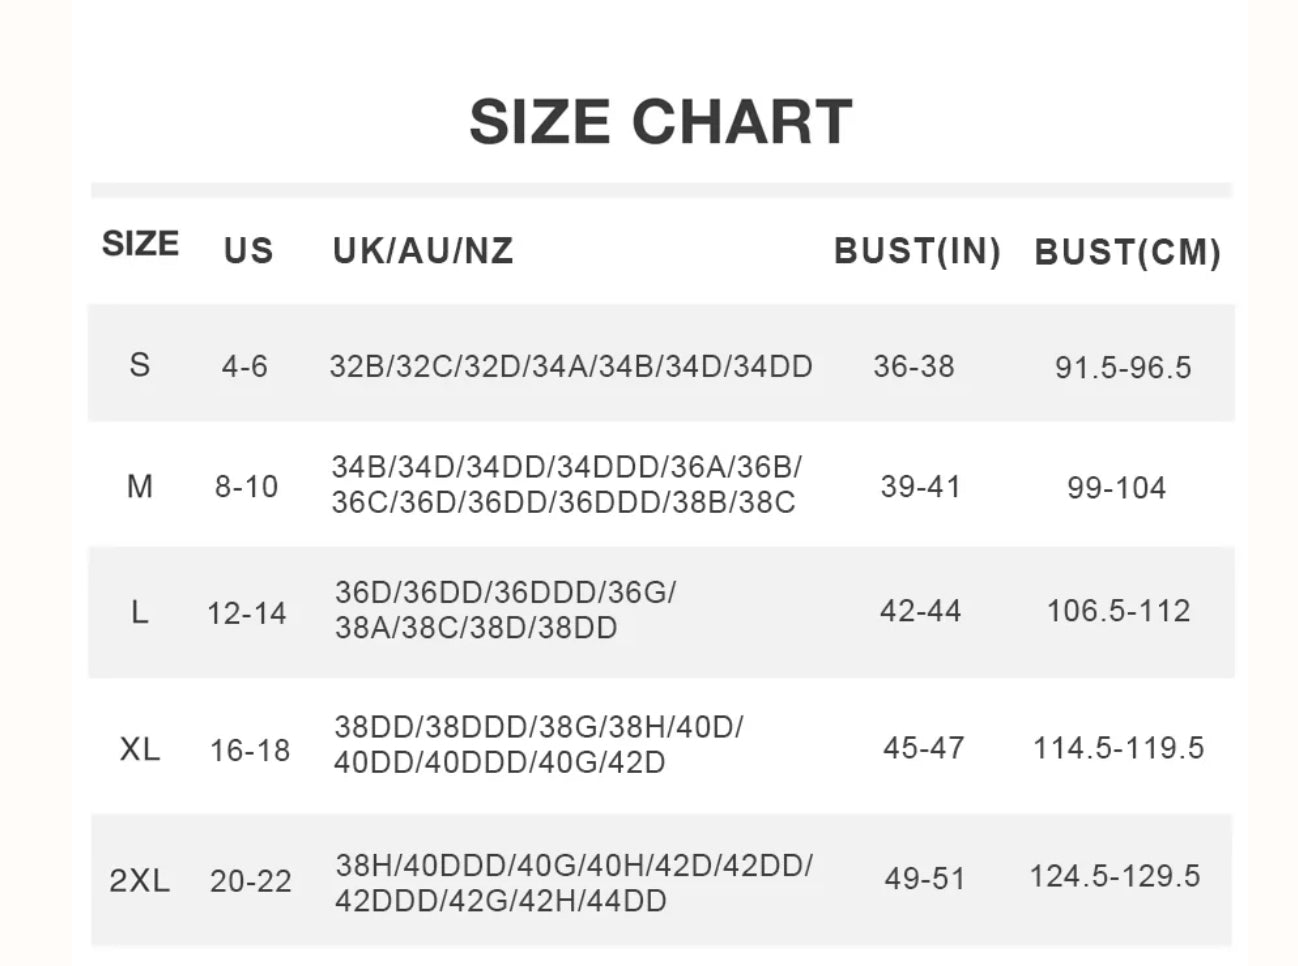Click the BUST(IN) column header

point(917,251)
